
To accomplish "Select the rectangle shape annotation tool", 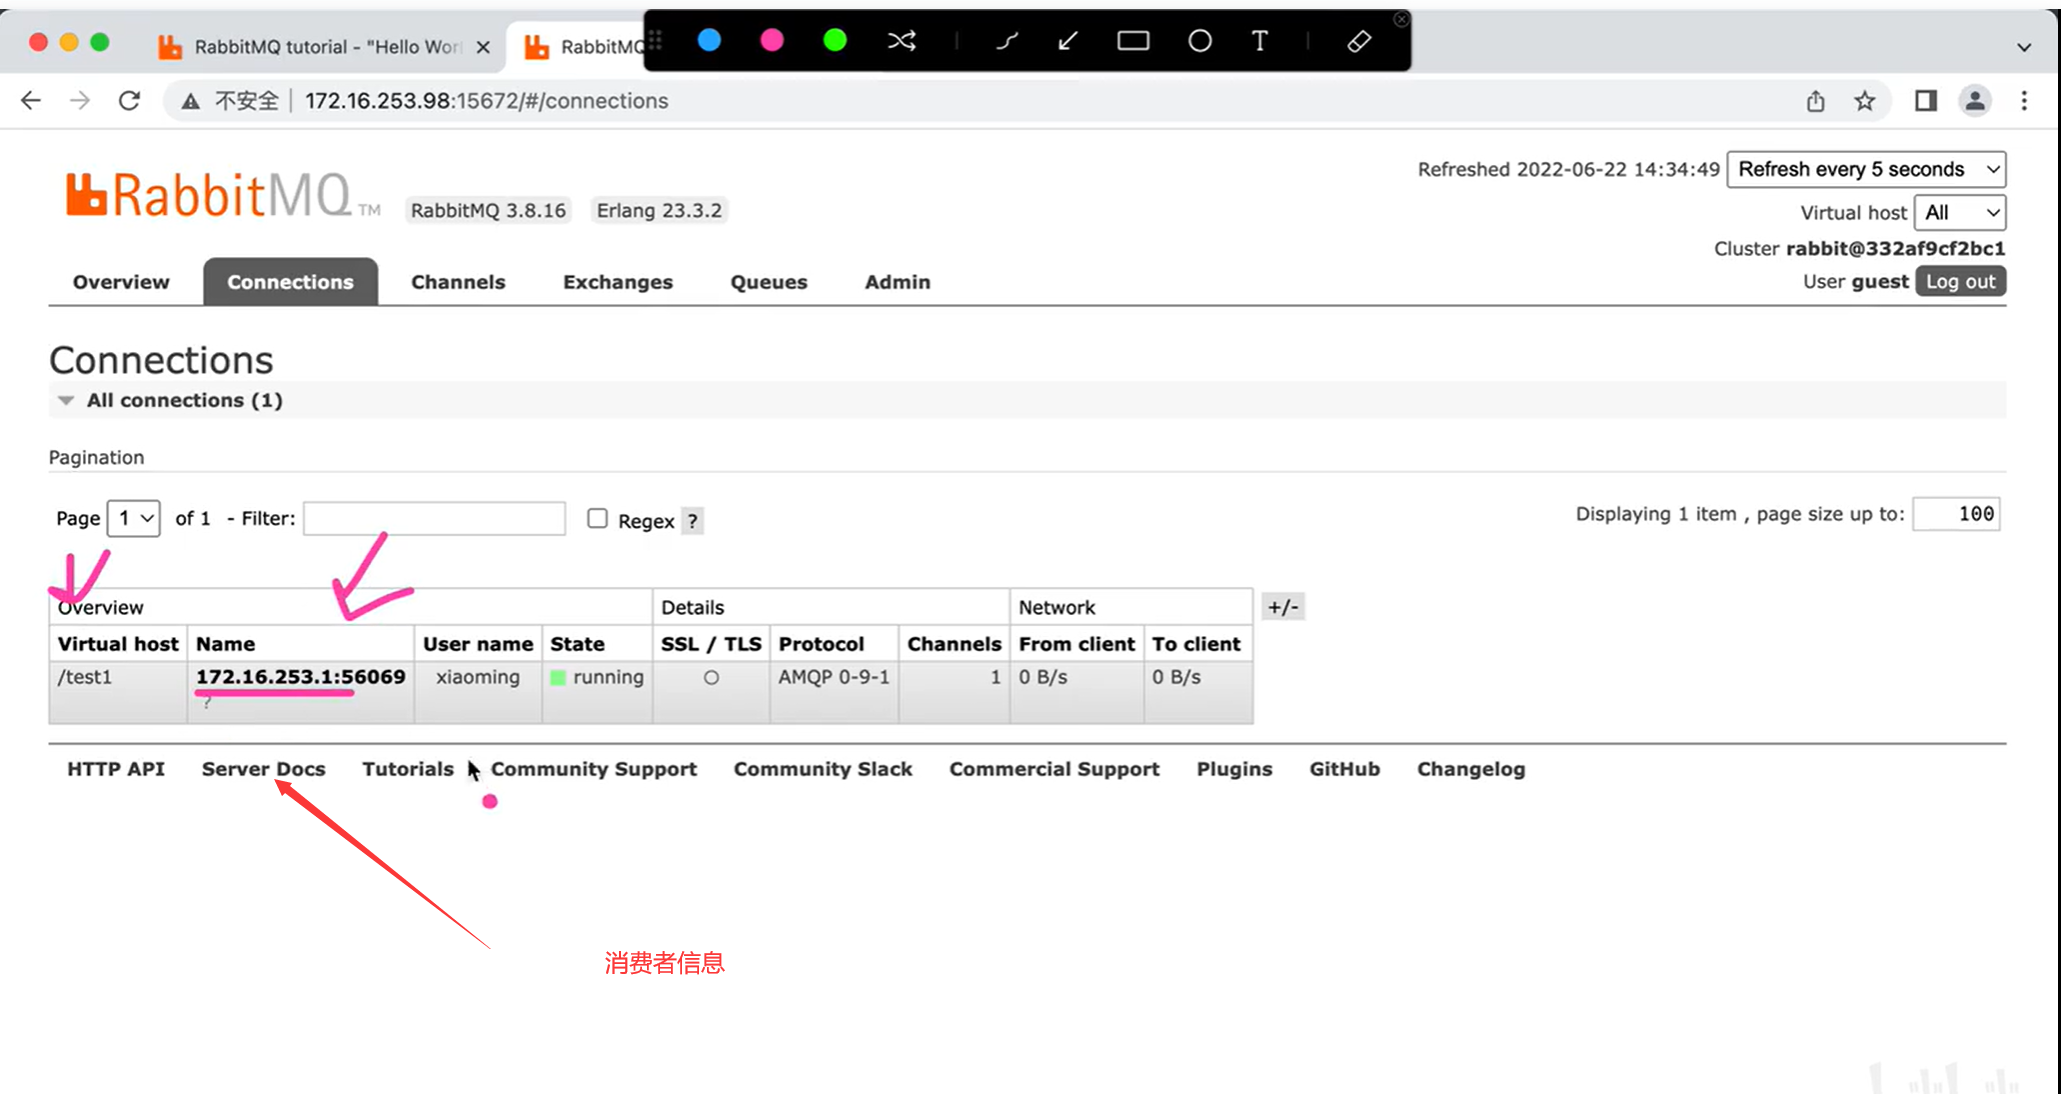I will pyautogui.click(x=1132, y=41).
